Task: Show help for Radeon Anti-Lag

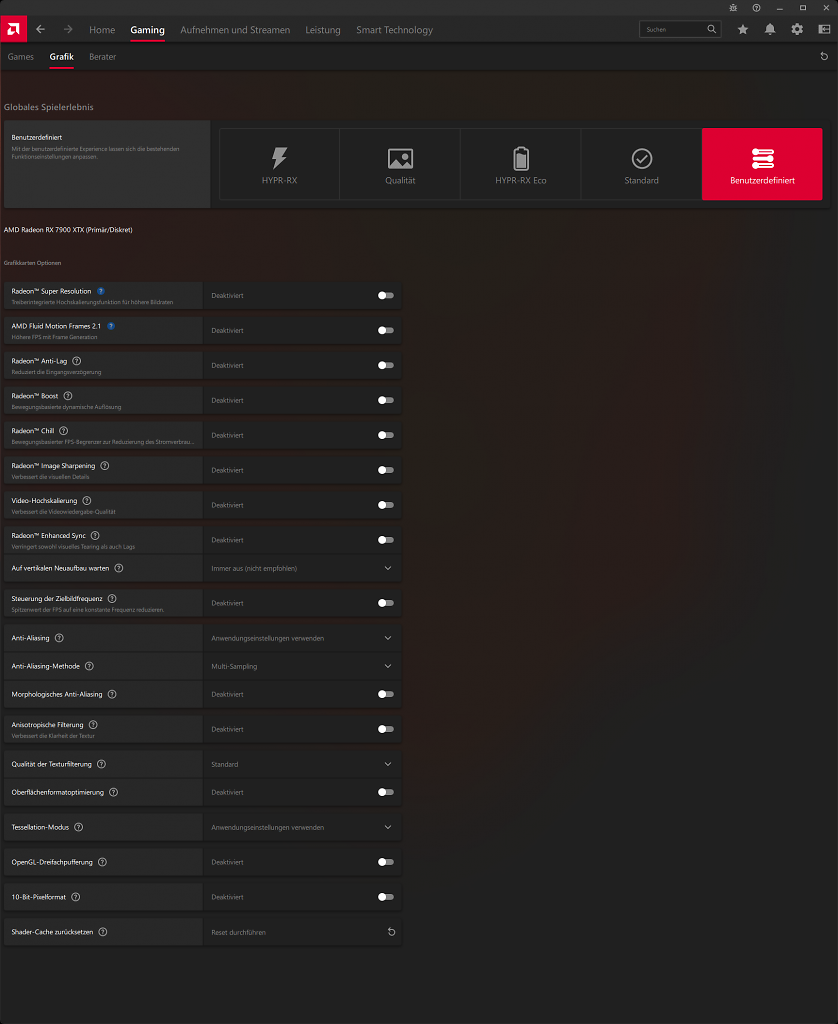Action: 76,361
